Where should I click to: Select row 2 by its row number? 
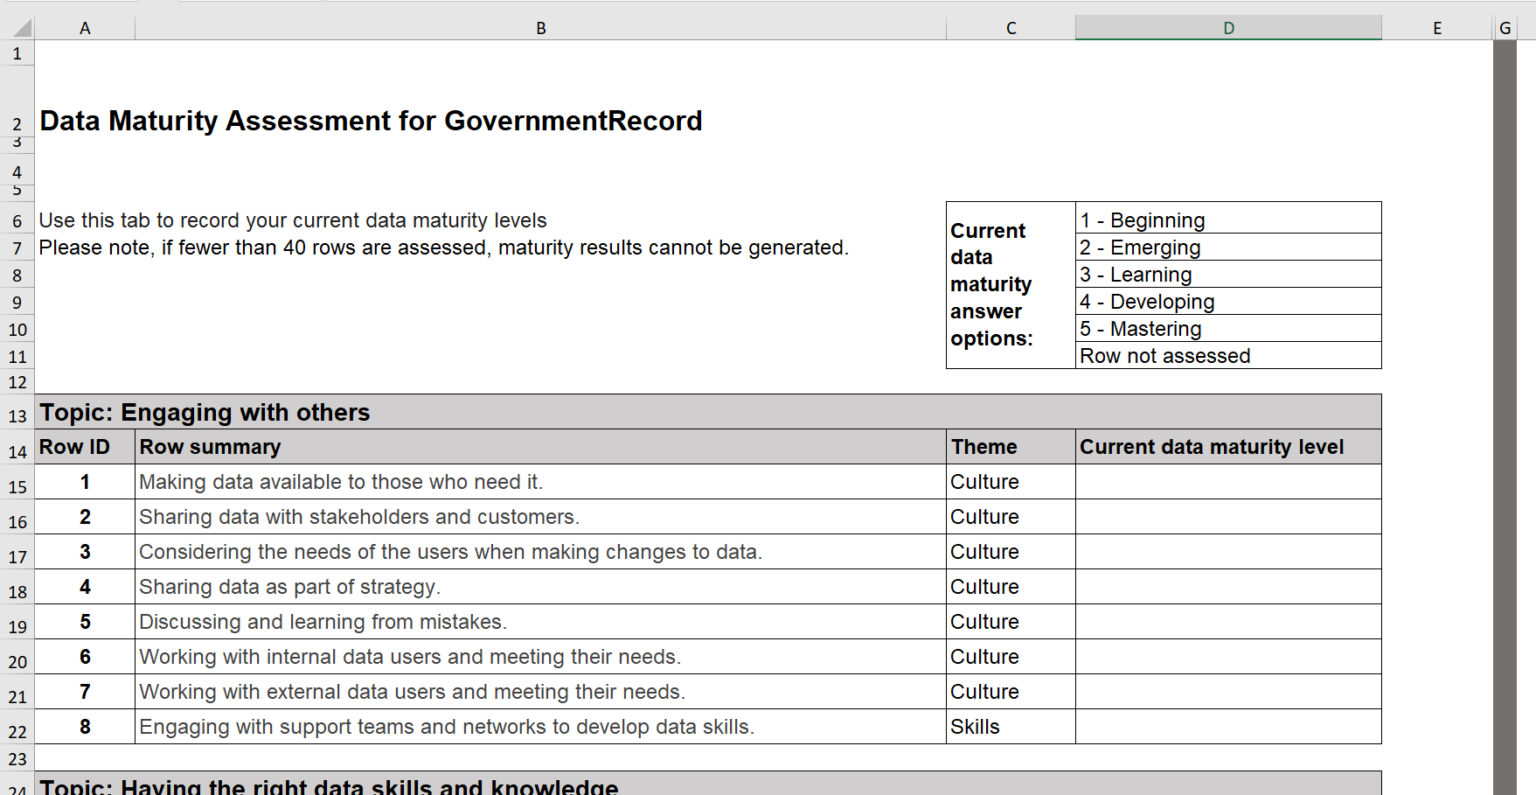(x=17, y=120)
